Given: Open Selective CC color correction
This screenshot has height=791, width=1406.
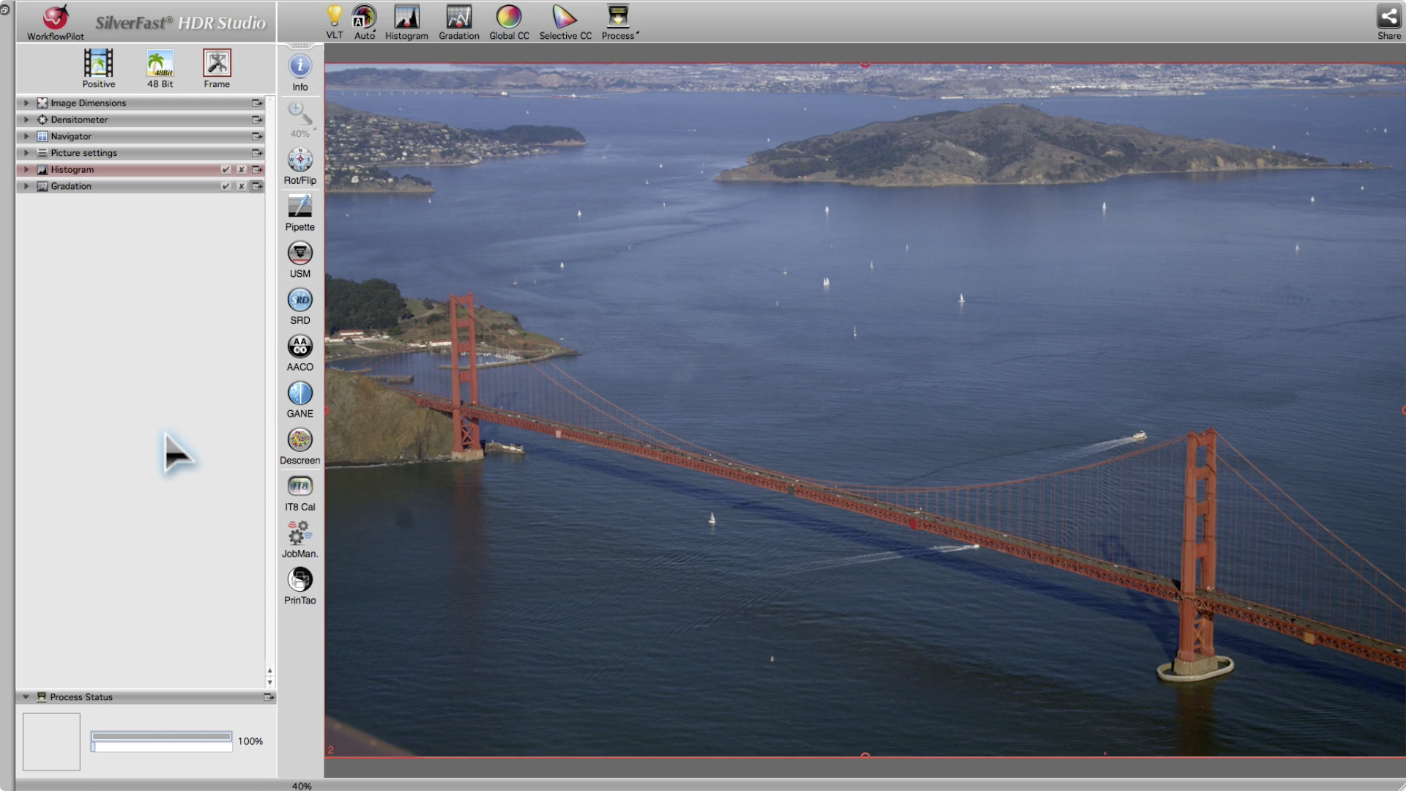Looking at the screenshot, I should [565, 17].
